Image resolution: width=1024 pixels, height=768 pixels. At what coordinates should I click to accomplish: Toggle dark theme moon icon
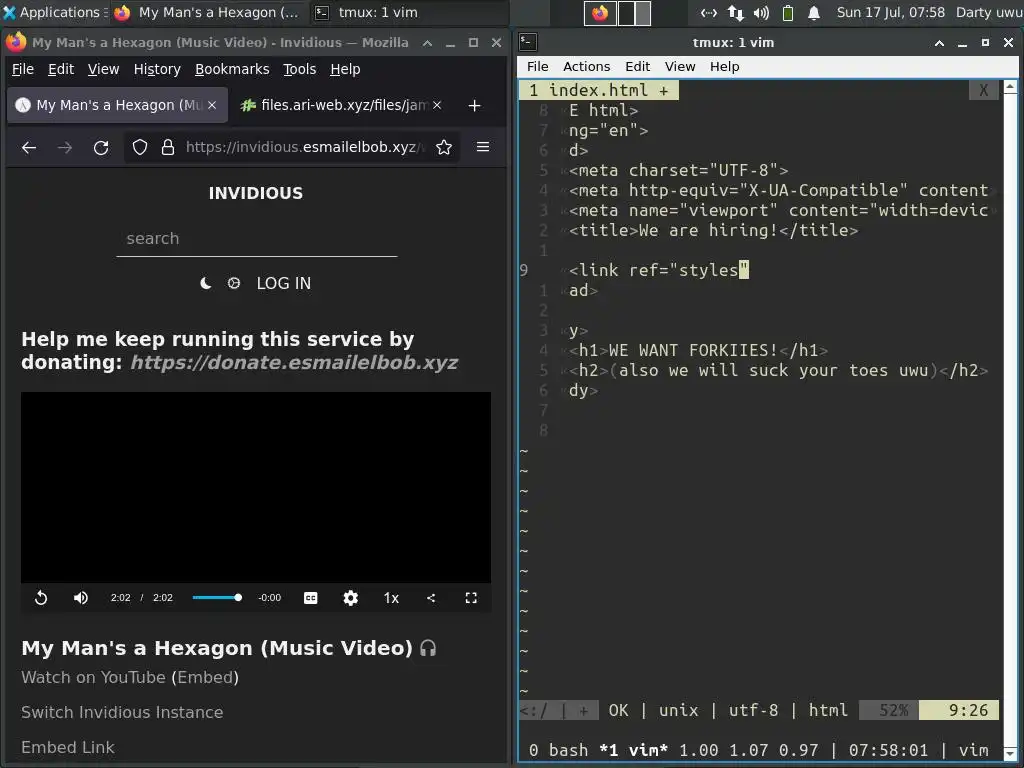pyautogui.click(x=205, y=283)
